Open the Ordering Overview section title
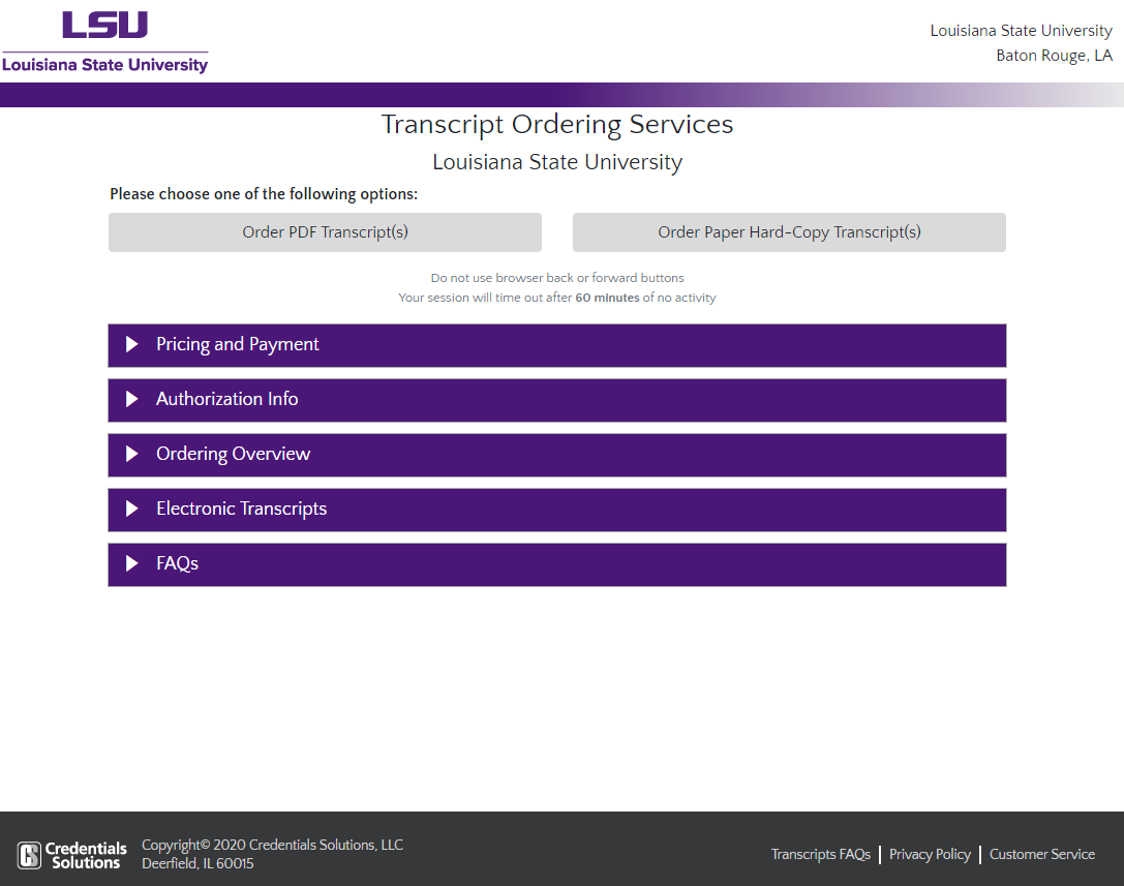Screen dimensions: 1124x886 (233, 454)
